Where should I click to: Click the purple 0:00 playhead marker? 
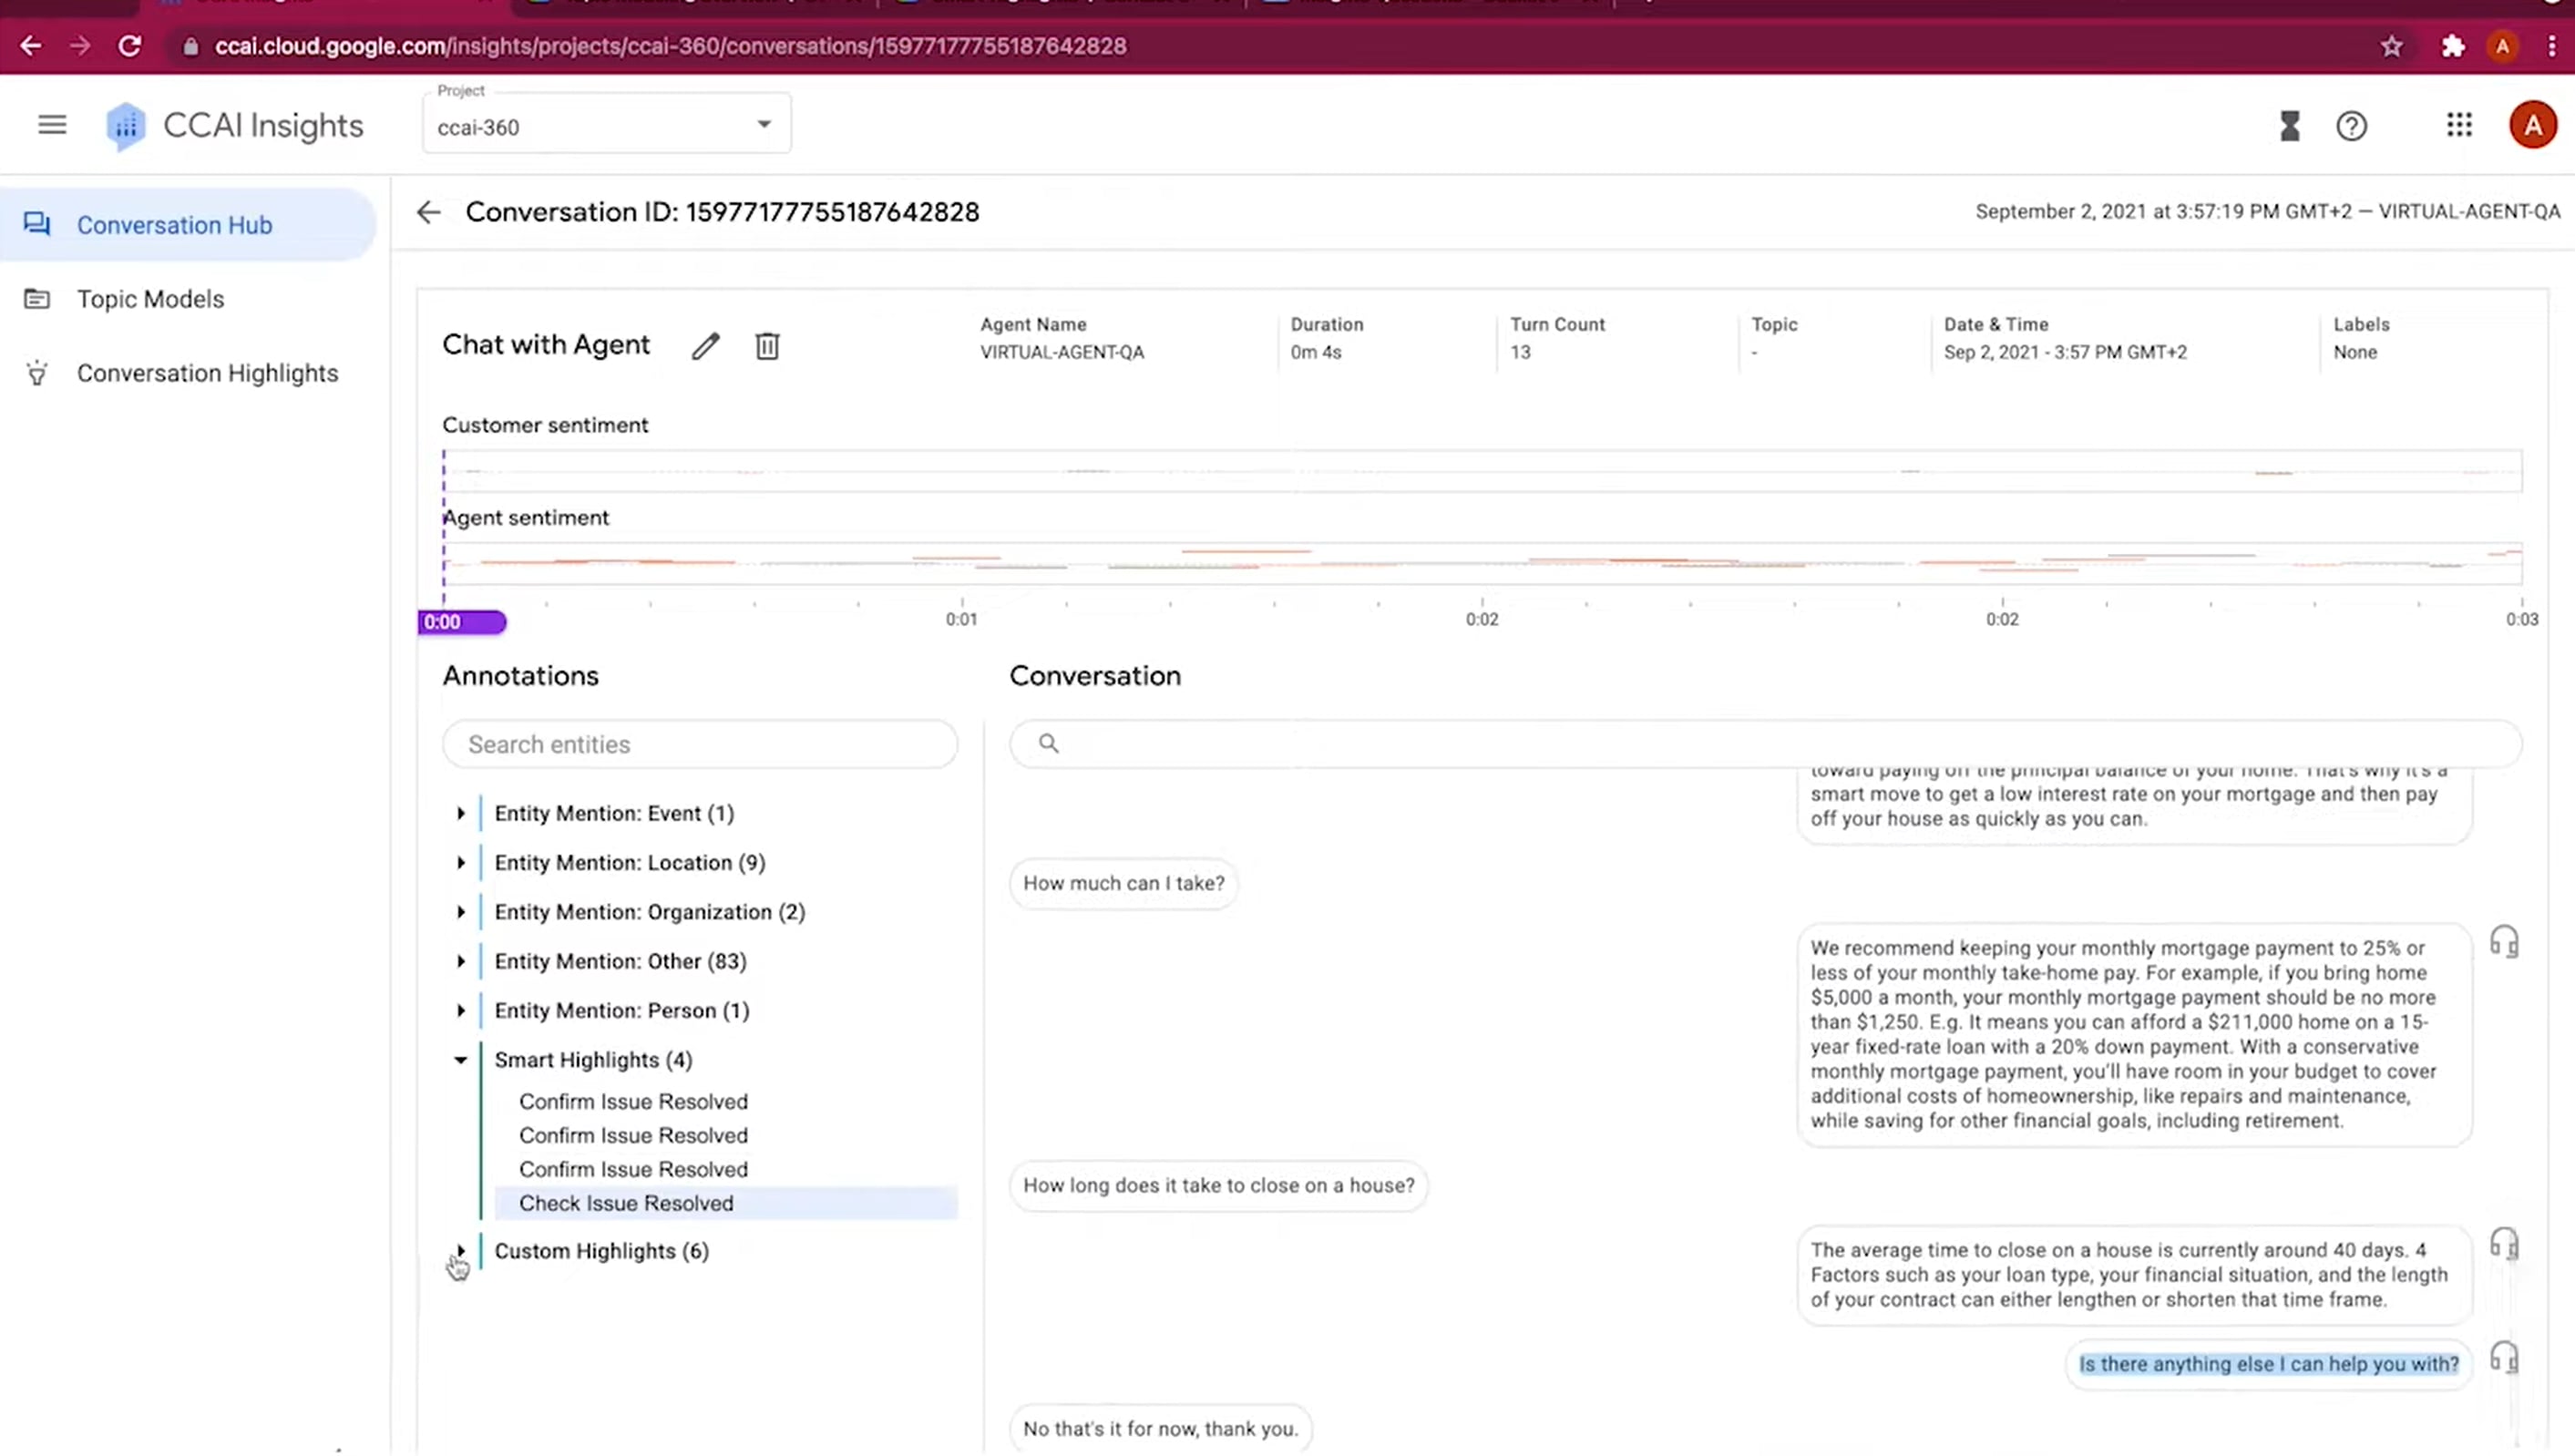[x=461, y=621]
